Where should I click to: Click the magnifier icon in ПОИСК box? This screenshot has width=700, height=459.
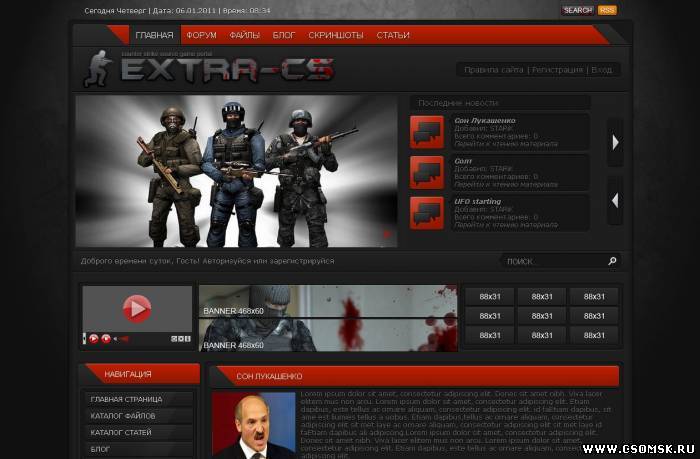612,261
